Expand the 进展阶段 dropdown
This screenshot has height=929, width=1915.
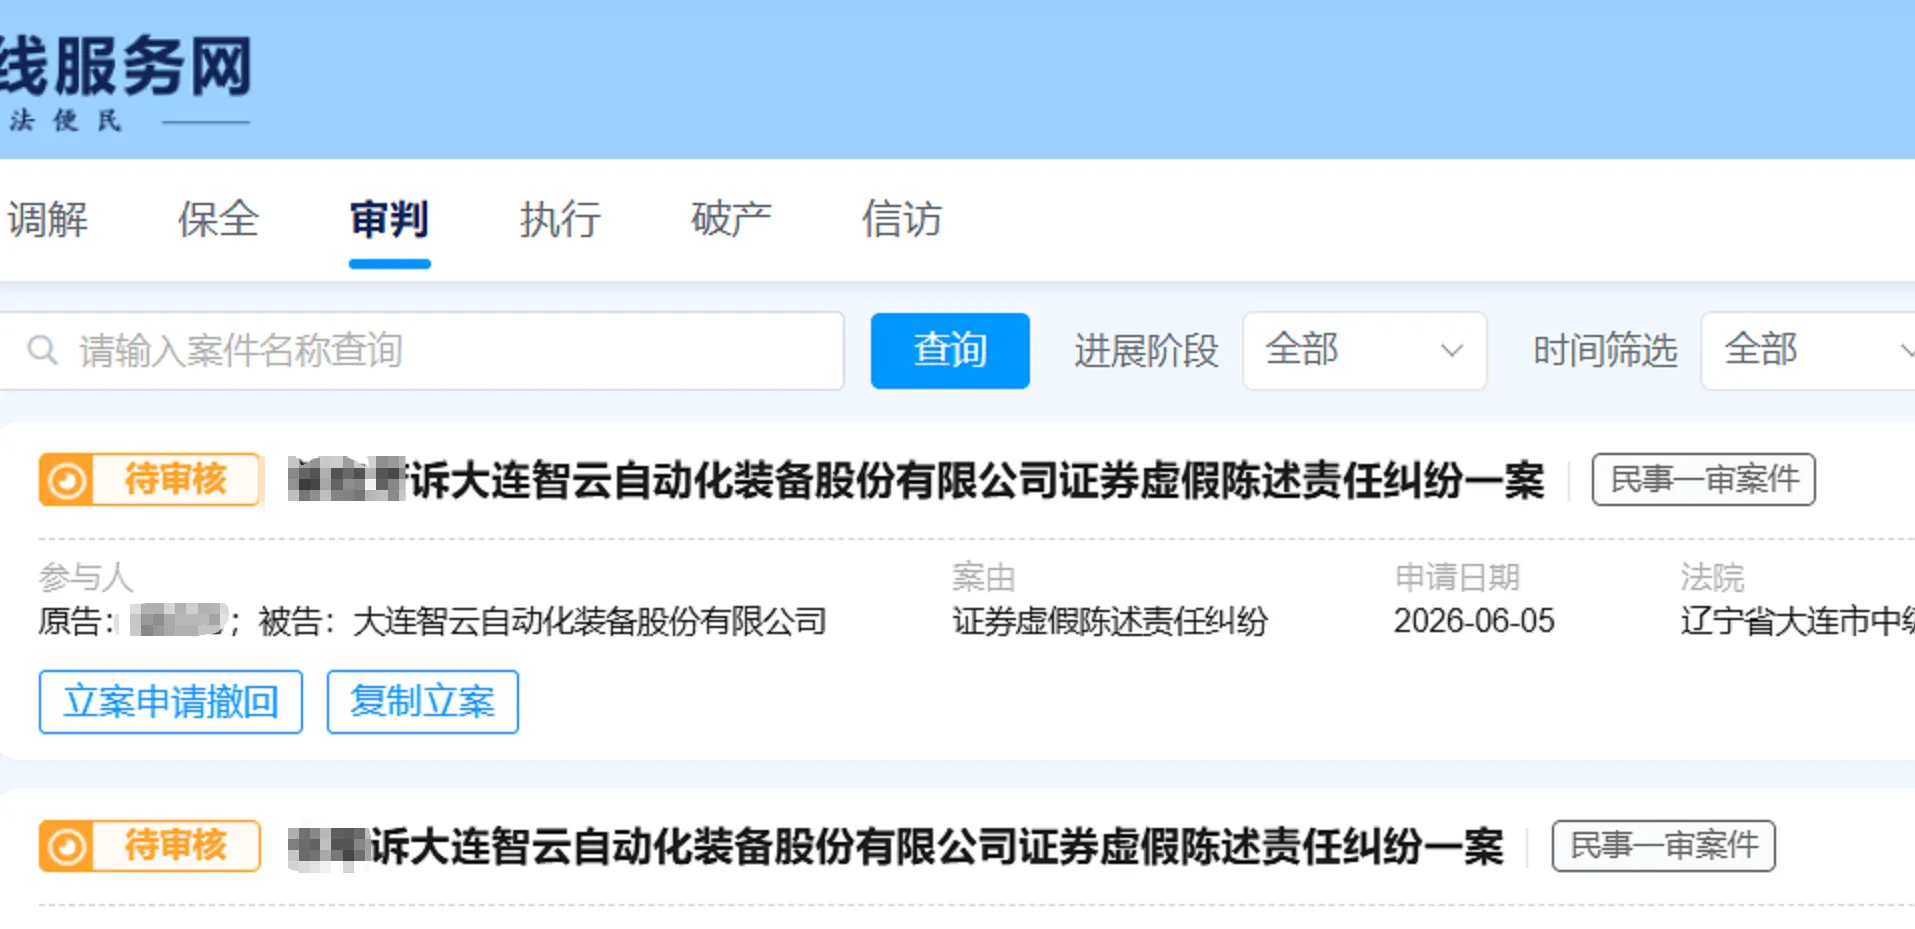(1364, 351)
